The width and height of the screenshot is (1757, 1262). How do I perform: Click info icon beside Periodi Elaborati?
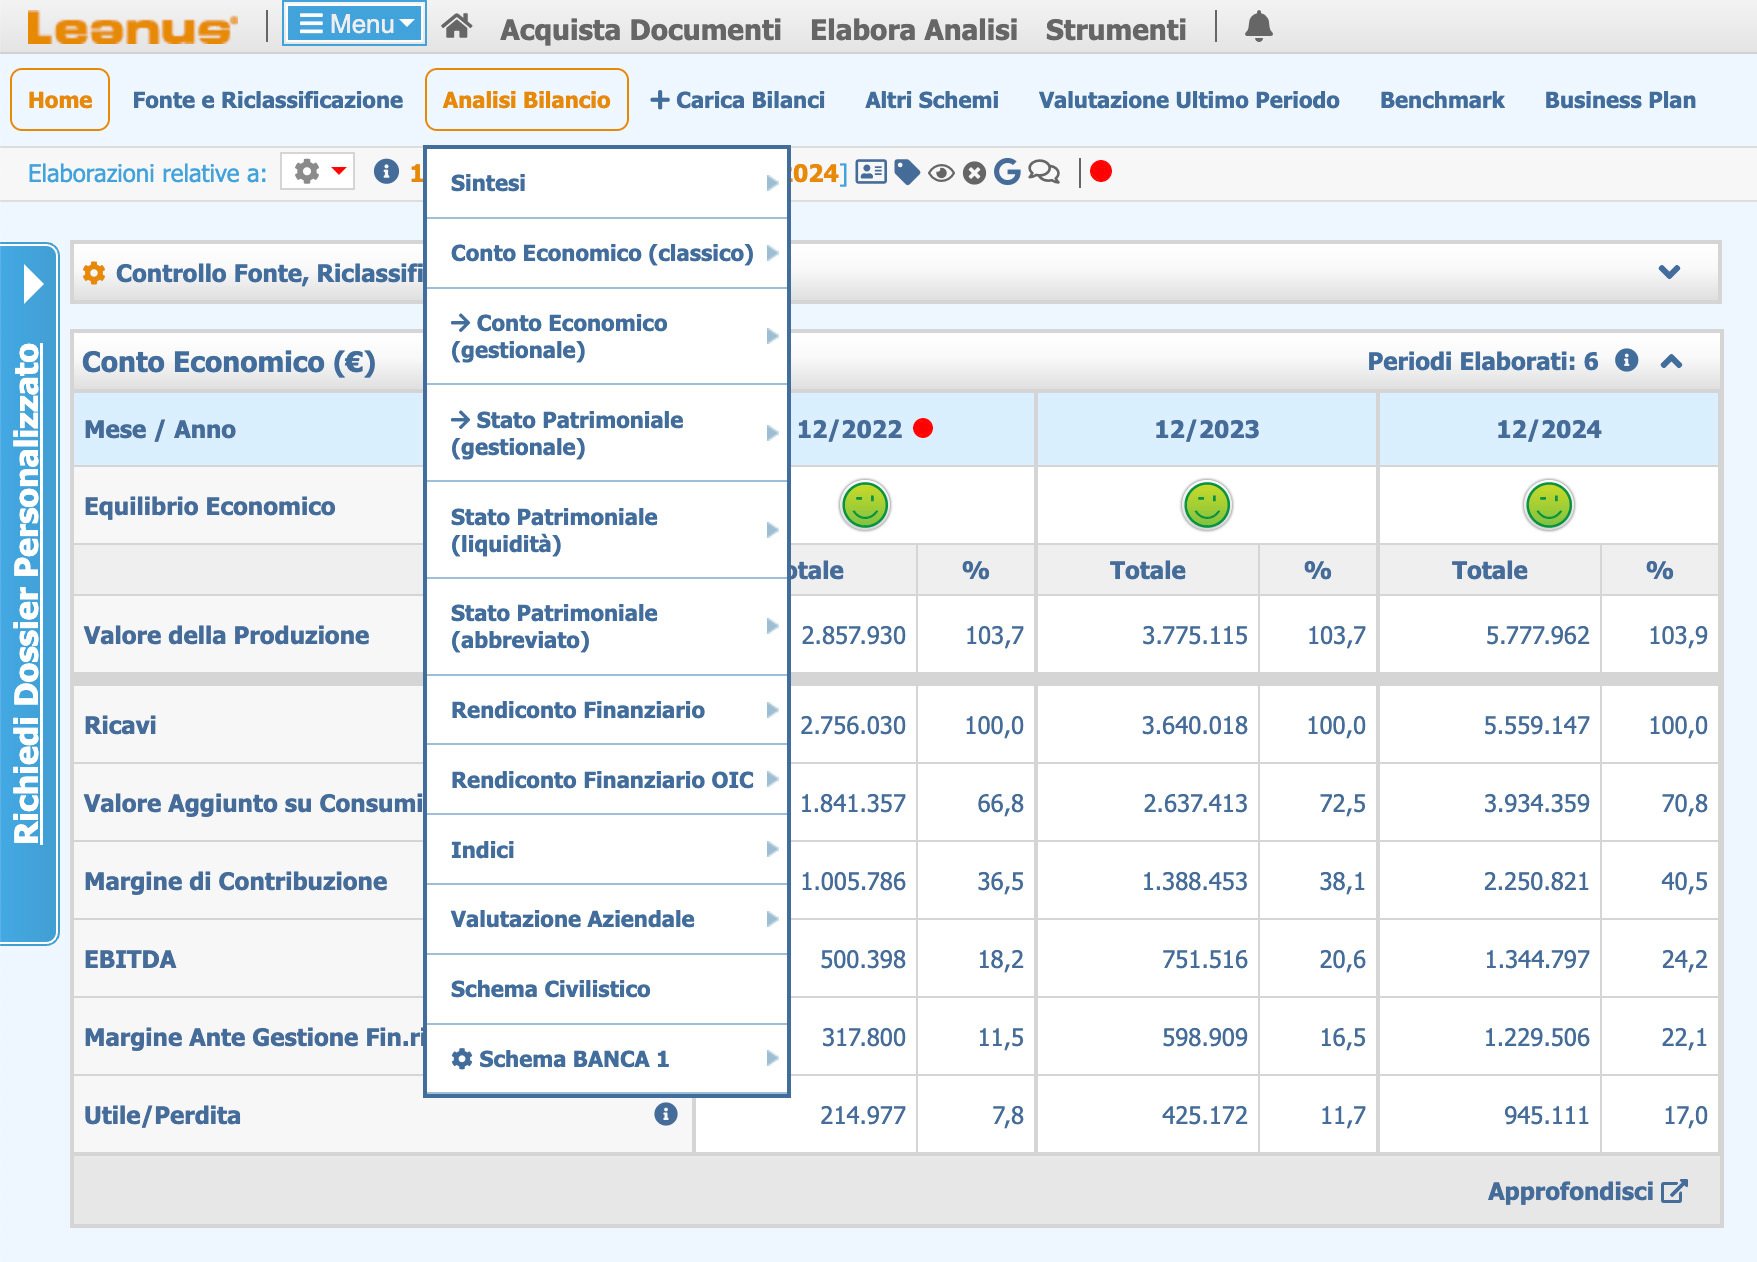1627,360
